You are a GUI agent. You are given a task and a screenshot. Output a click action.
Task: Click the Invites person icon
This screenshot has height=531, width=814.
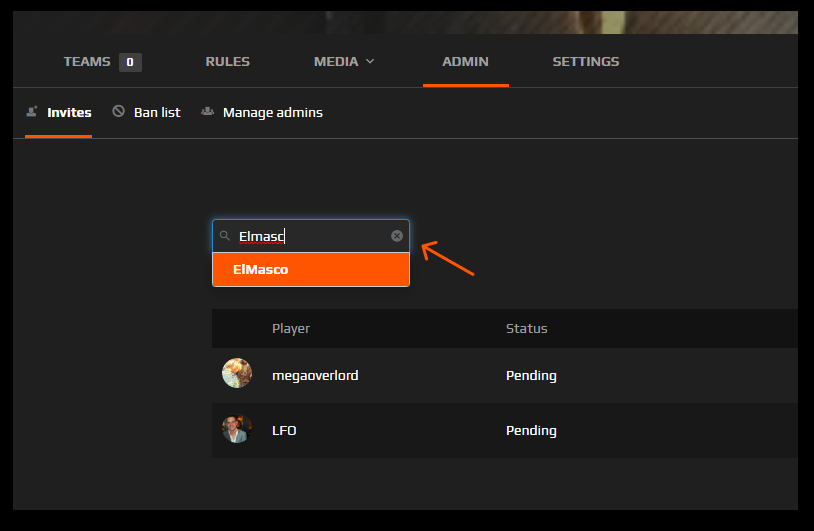(x=32, y=112)
